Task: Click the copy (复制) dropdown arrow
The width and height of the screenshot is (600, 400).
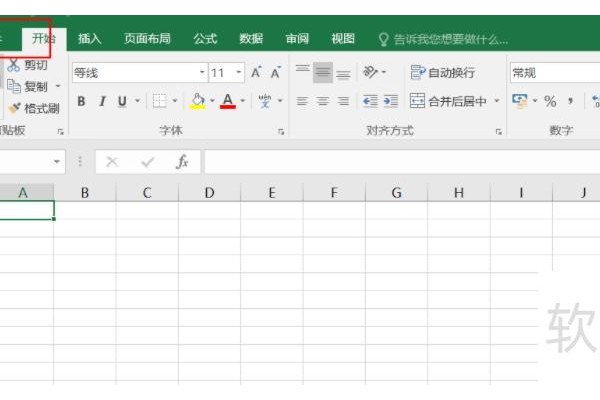Action: [x=58, y=86]
